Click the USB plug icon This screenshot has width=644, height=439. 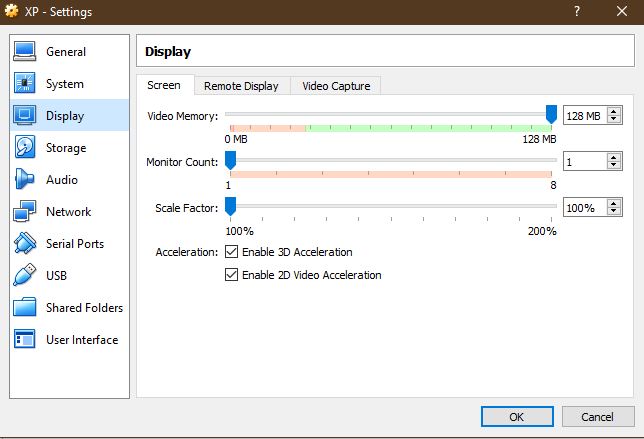pos(25,275)
